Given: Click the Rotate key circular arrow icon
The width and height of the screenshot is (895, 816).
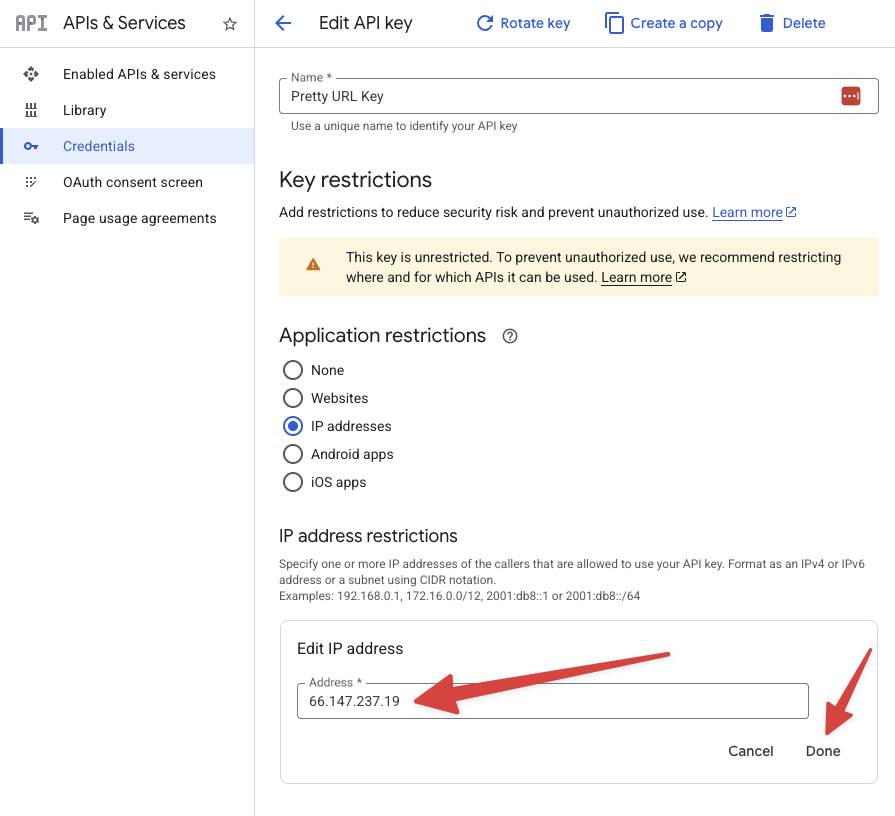Looking at the screenshot, I should 485,23.
